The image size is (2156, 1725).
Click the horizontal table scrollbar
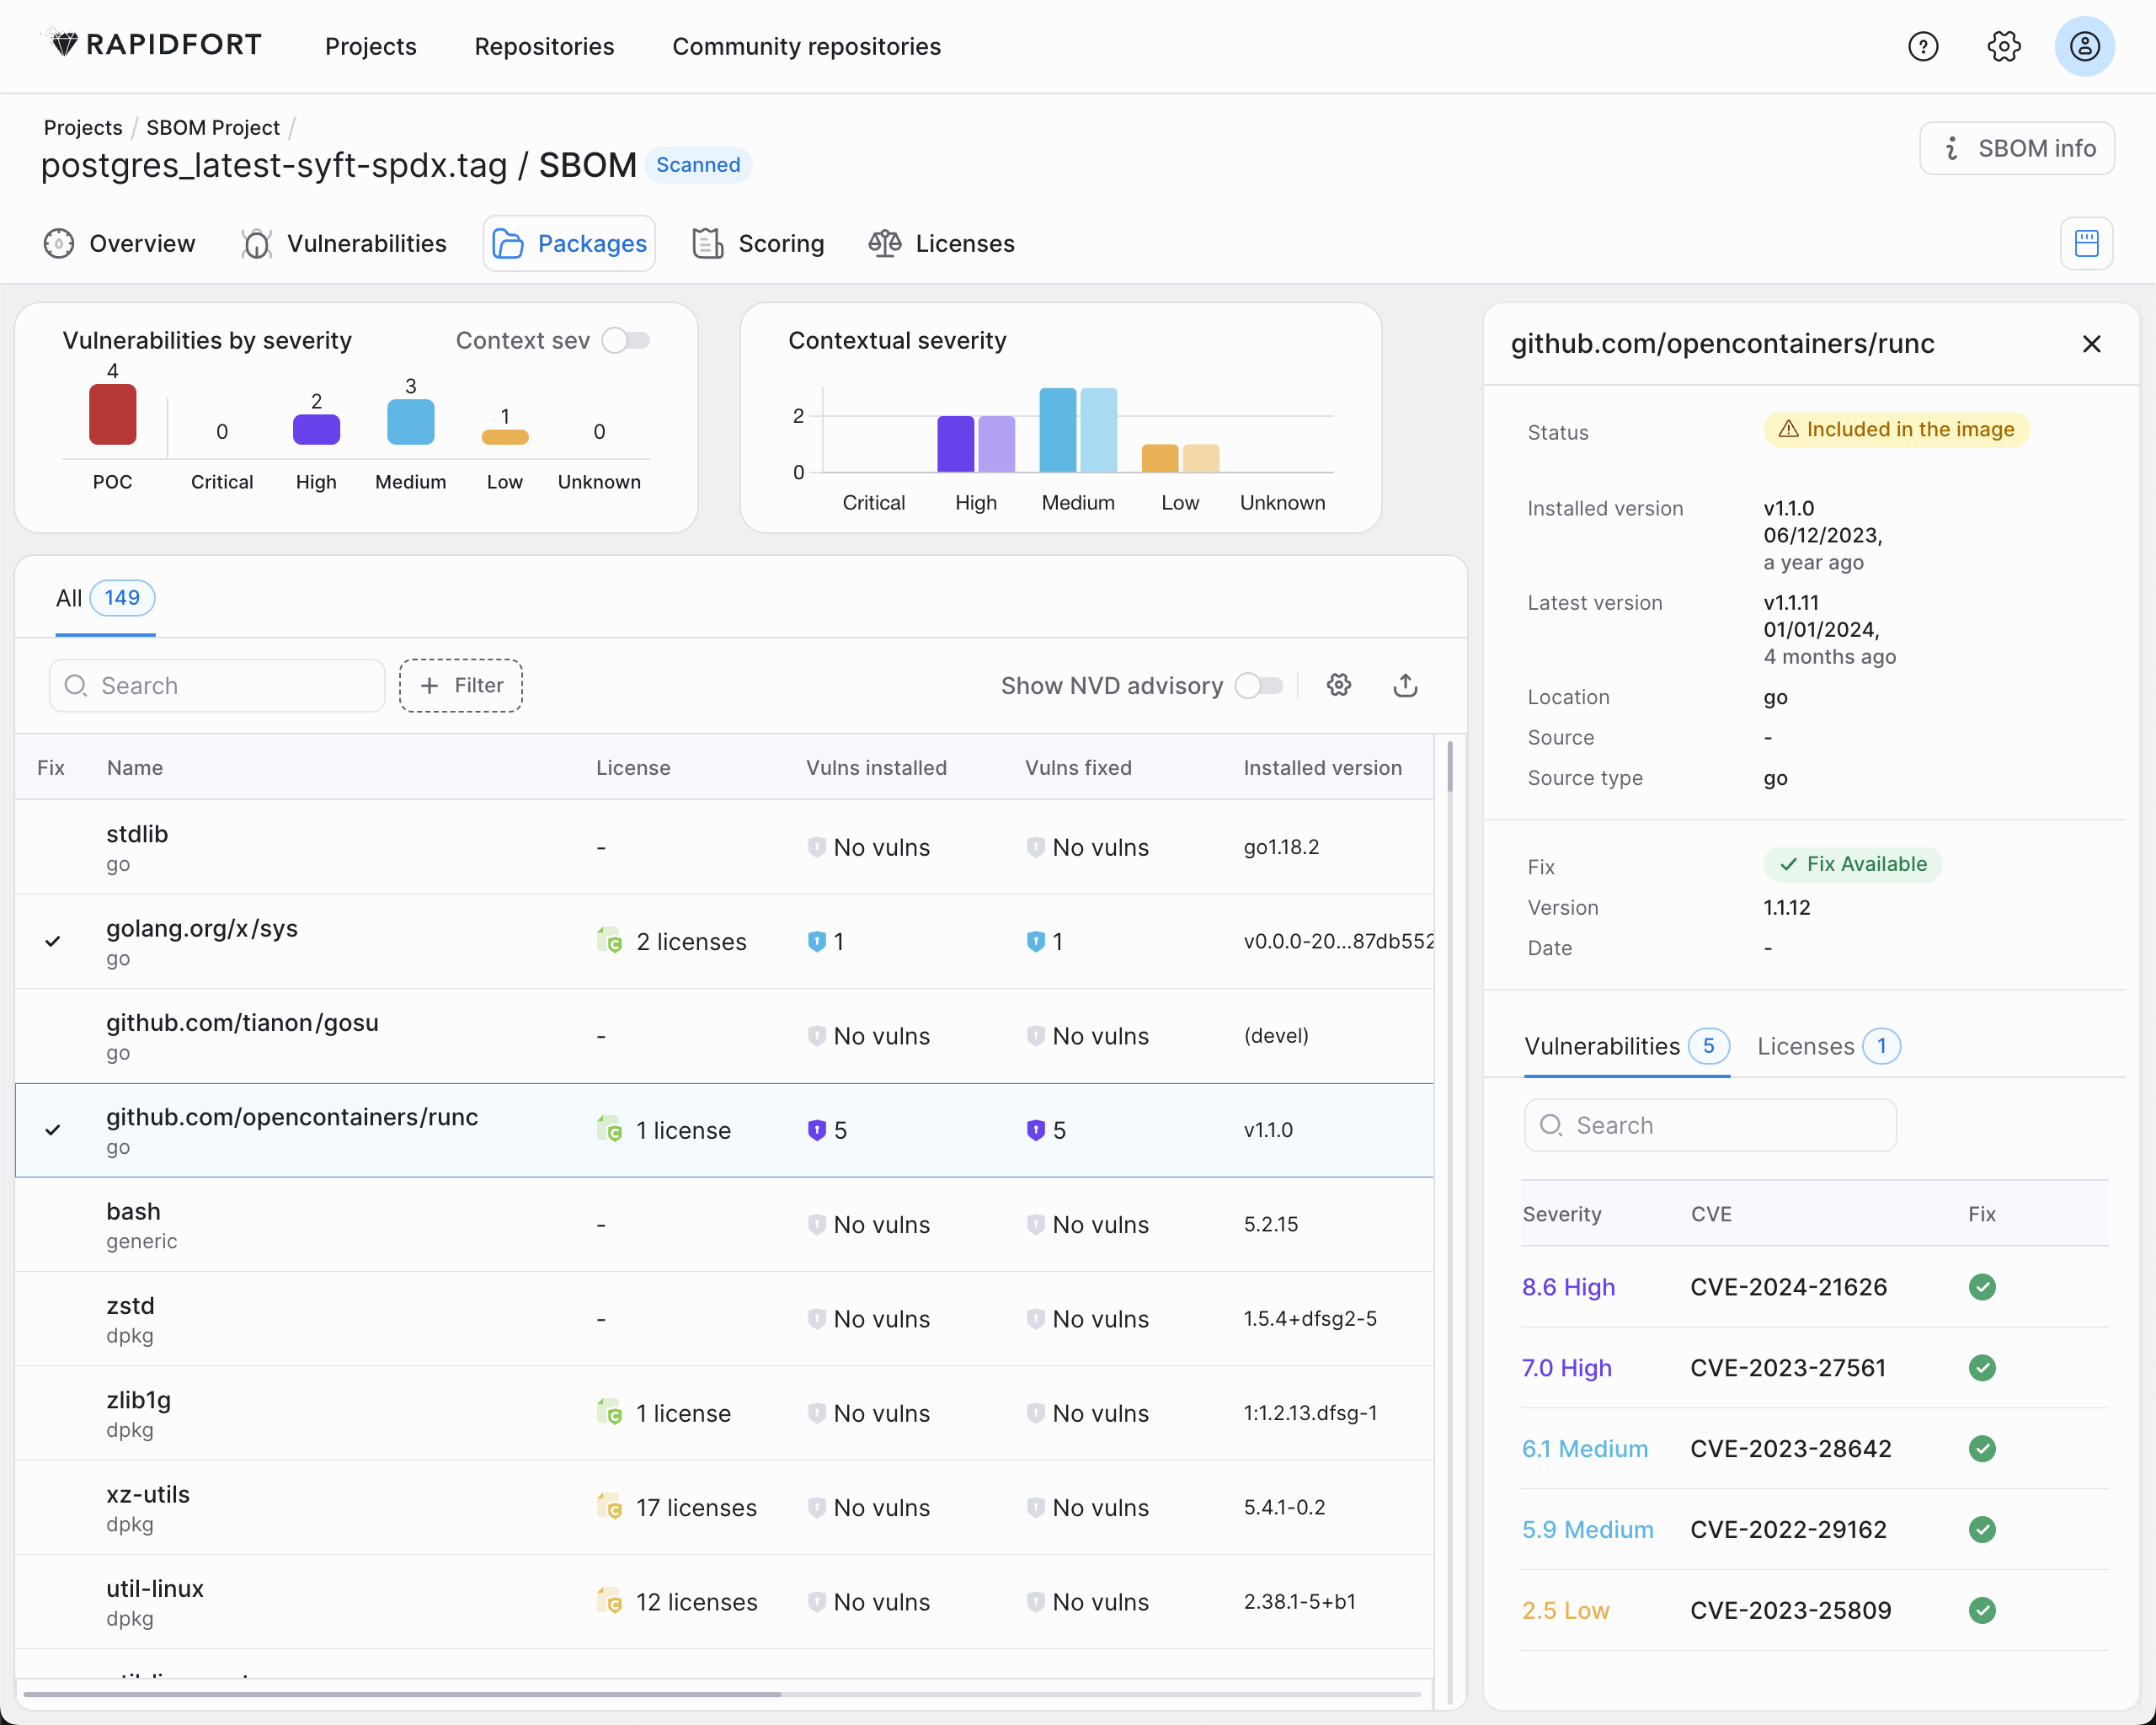pyautogui.click(x=402, y=1695)
